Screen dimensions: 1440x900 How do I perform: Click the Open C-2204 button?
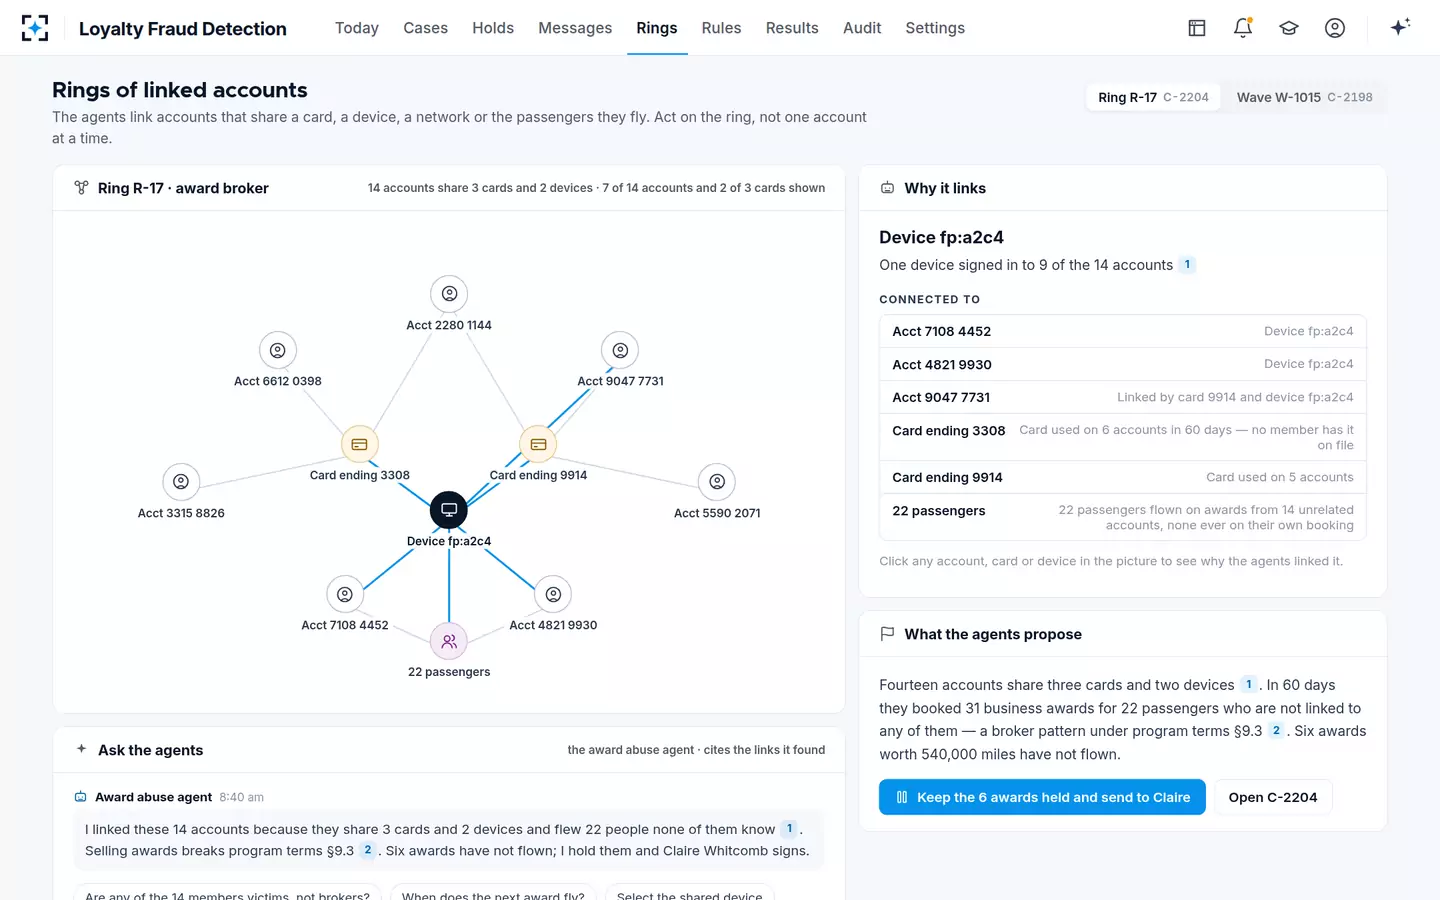[x=1273, y=797]
